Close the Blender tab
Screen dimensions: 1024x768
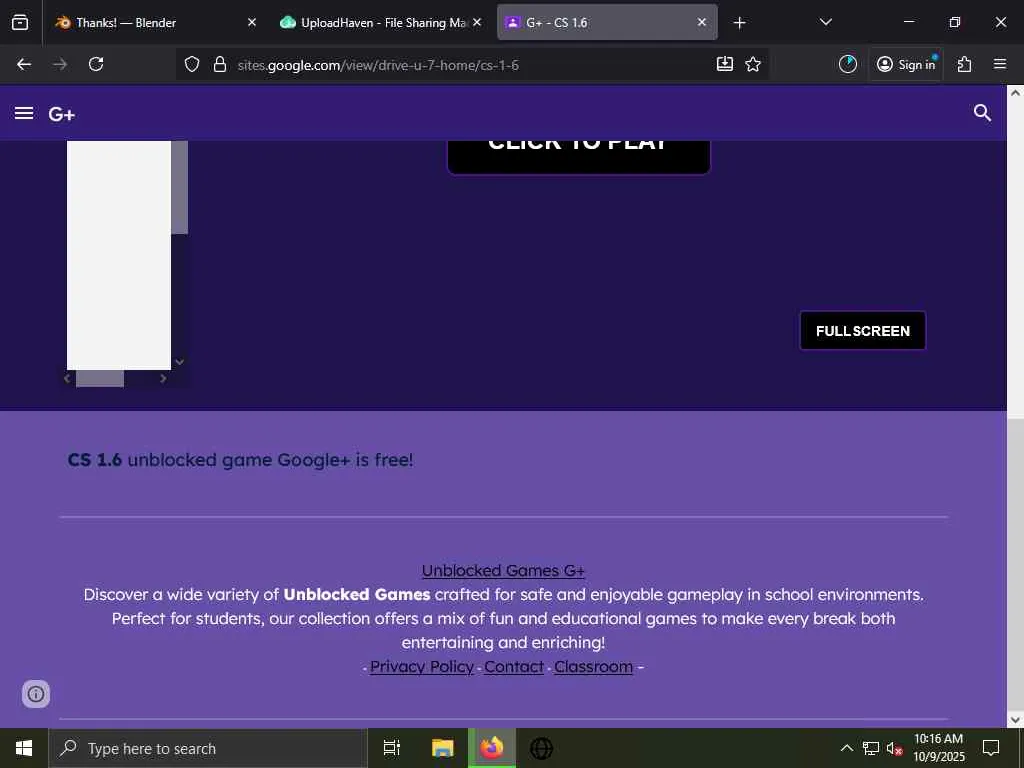pyautogui.click(x=252, y=22)
